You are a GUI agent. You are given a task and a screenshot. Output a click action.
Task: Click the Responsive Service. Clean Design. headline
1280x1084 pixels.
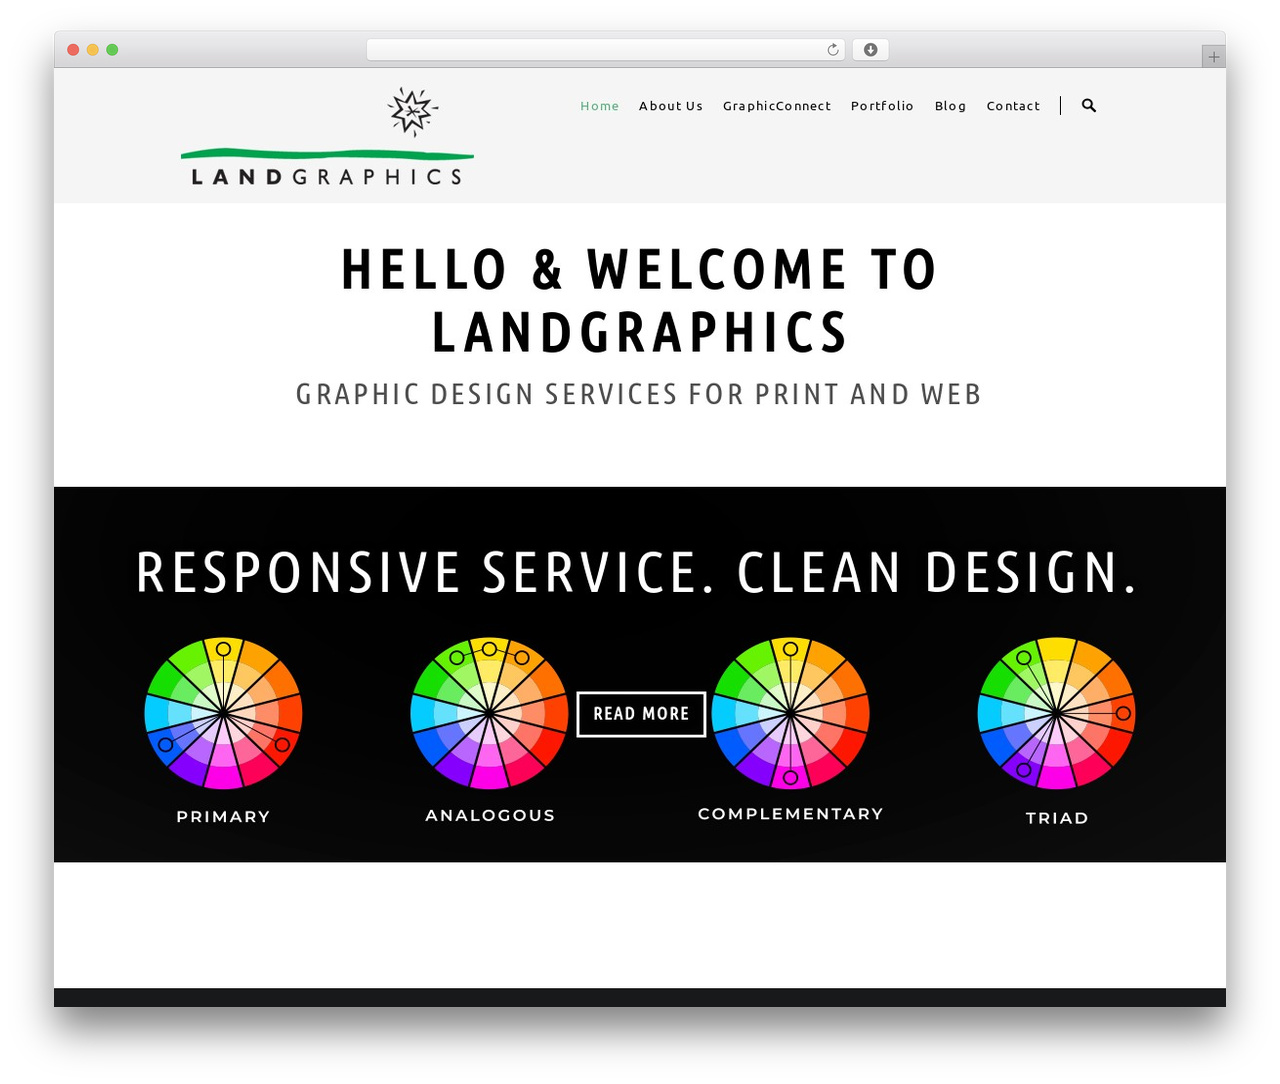(638, 573)
